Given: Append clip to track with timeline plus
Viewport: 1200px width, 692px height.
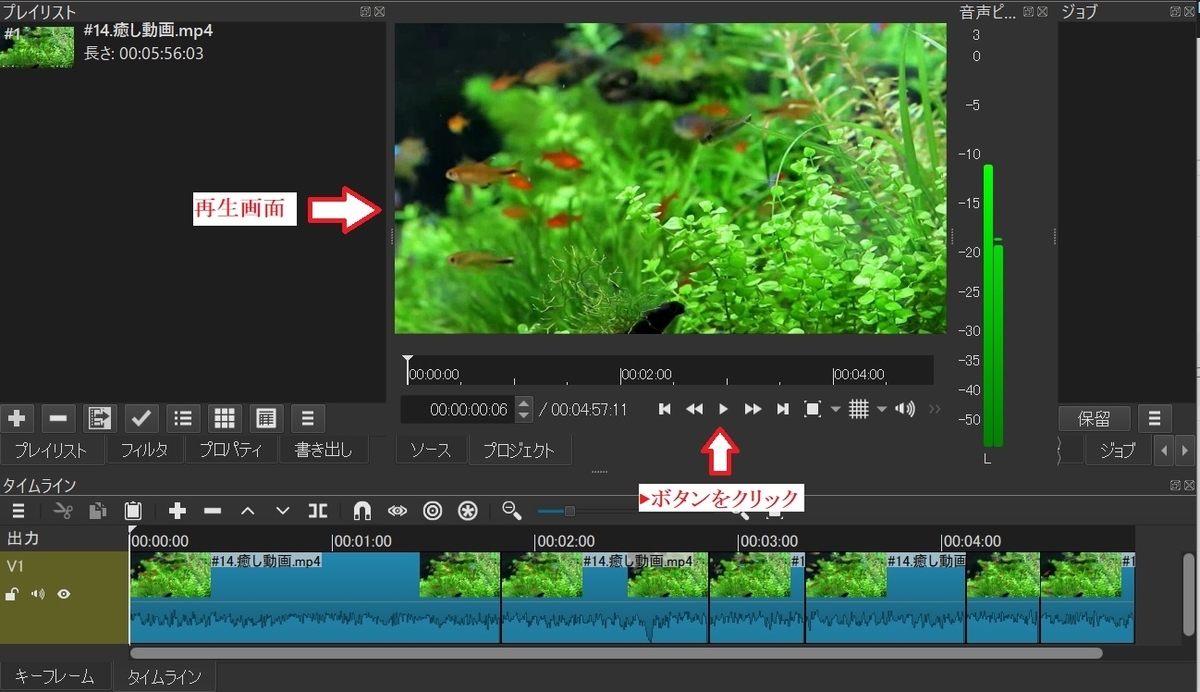Looking at the screenshot, I should tap(177, 511).
